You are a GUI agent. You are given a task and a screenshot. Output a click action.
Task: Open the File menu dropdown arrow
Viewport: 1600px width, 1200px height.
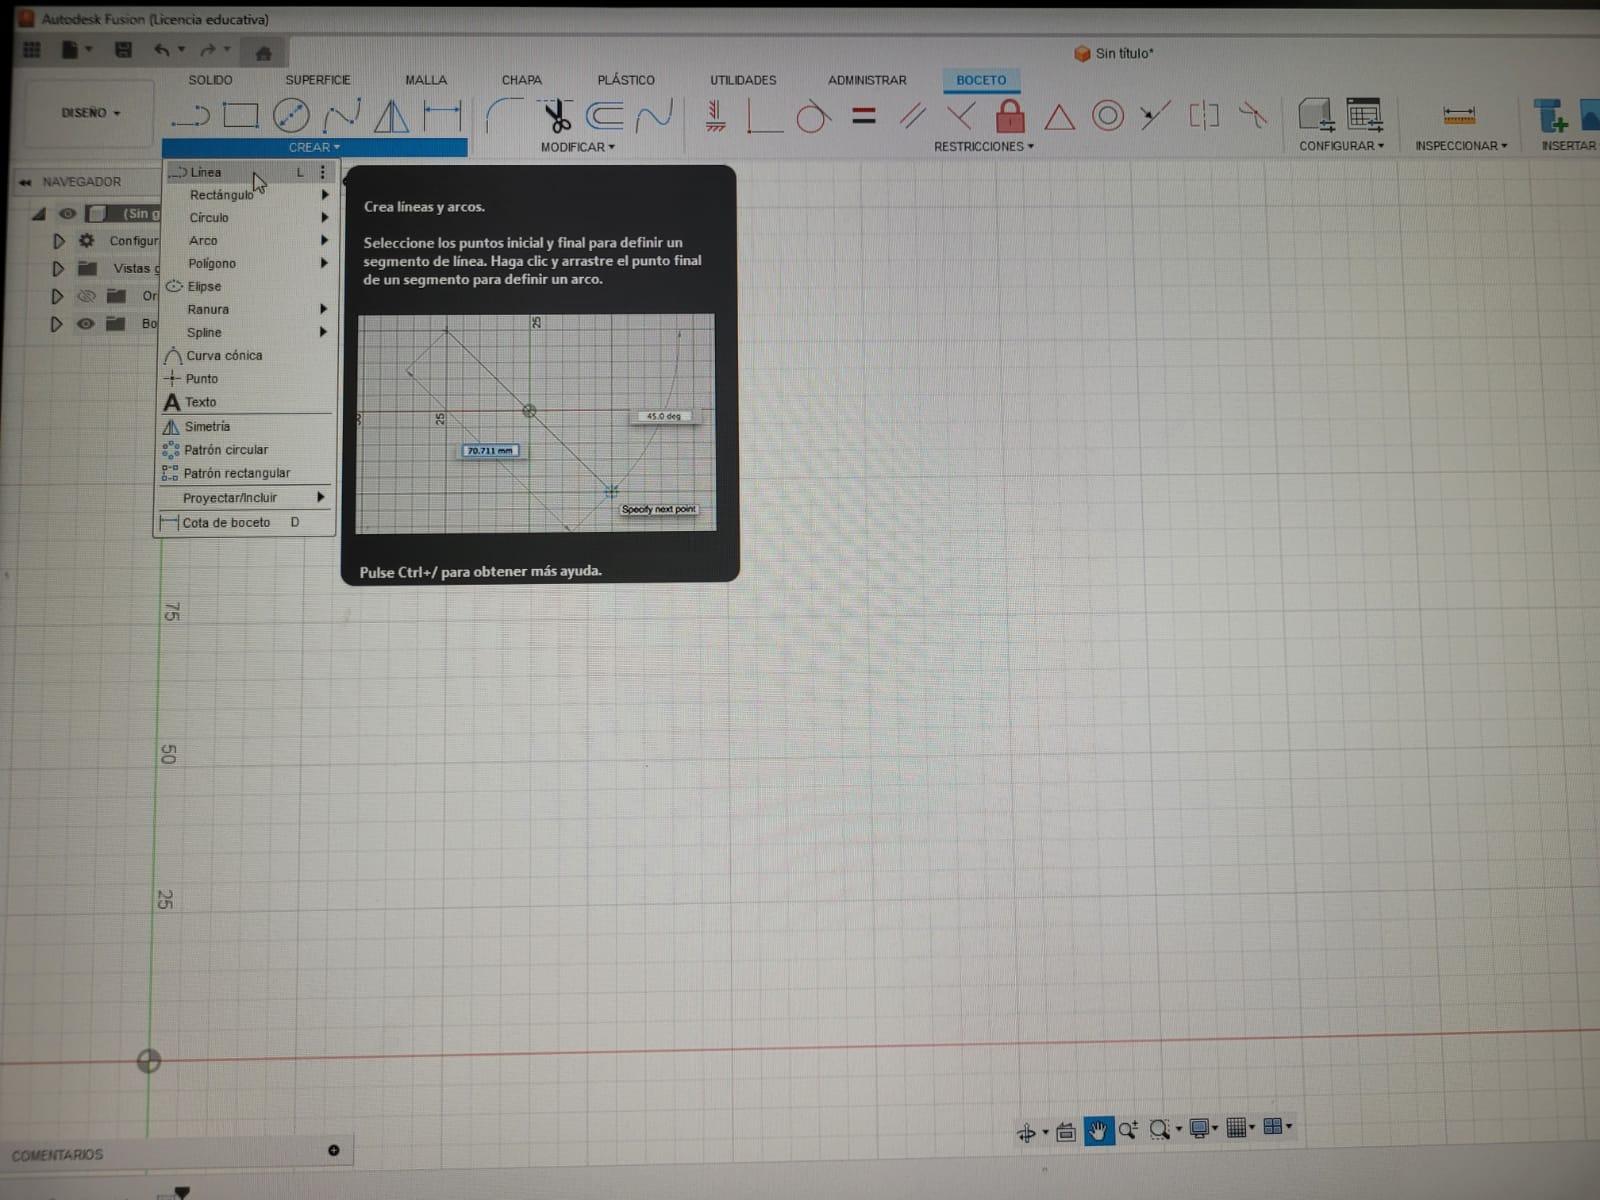coord(88,49)
